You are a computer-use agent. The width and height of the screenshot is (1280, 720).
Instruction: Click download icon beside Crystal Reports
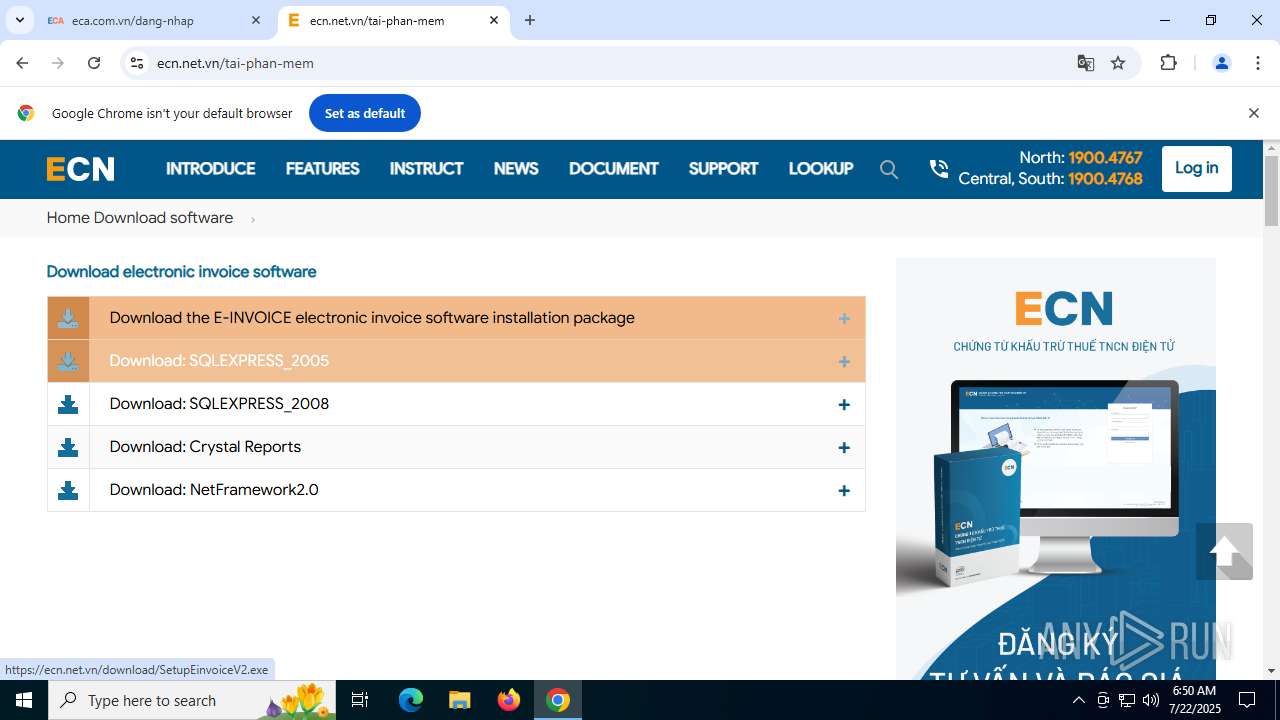[x=68, y=447]
